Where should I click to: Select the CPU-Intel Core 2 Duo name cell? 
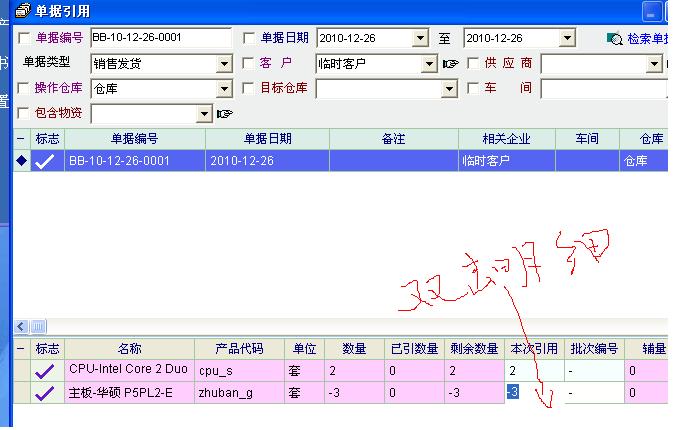[x=128, y=370]
